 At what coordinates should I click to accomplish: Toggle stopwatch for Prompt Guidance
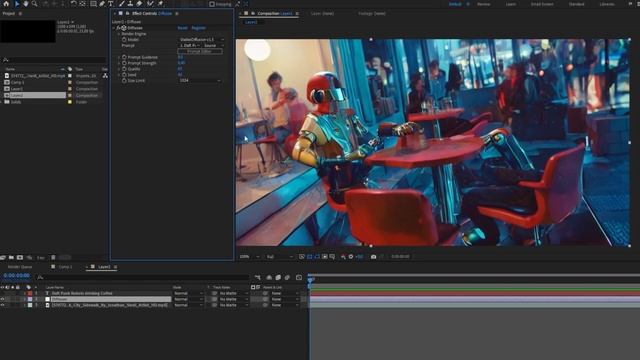[124, 57]
